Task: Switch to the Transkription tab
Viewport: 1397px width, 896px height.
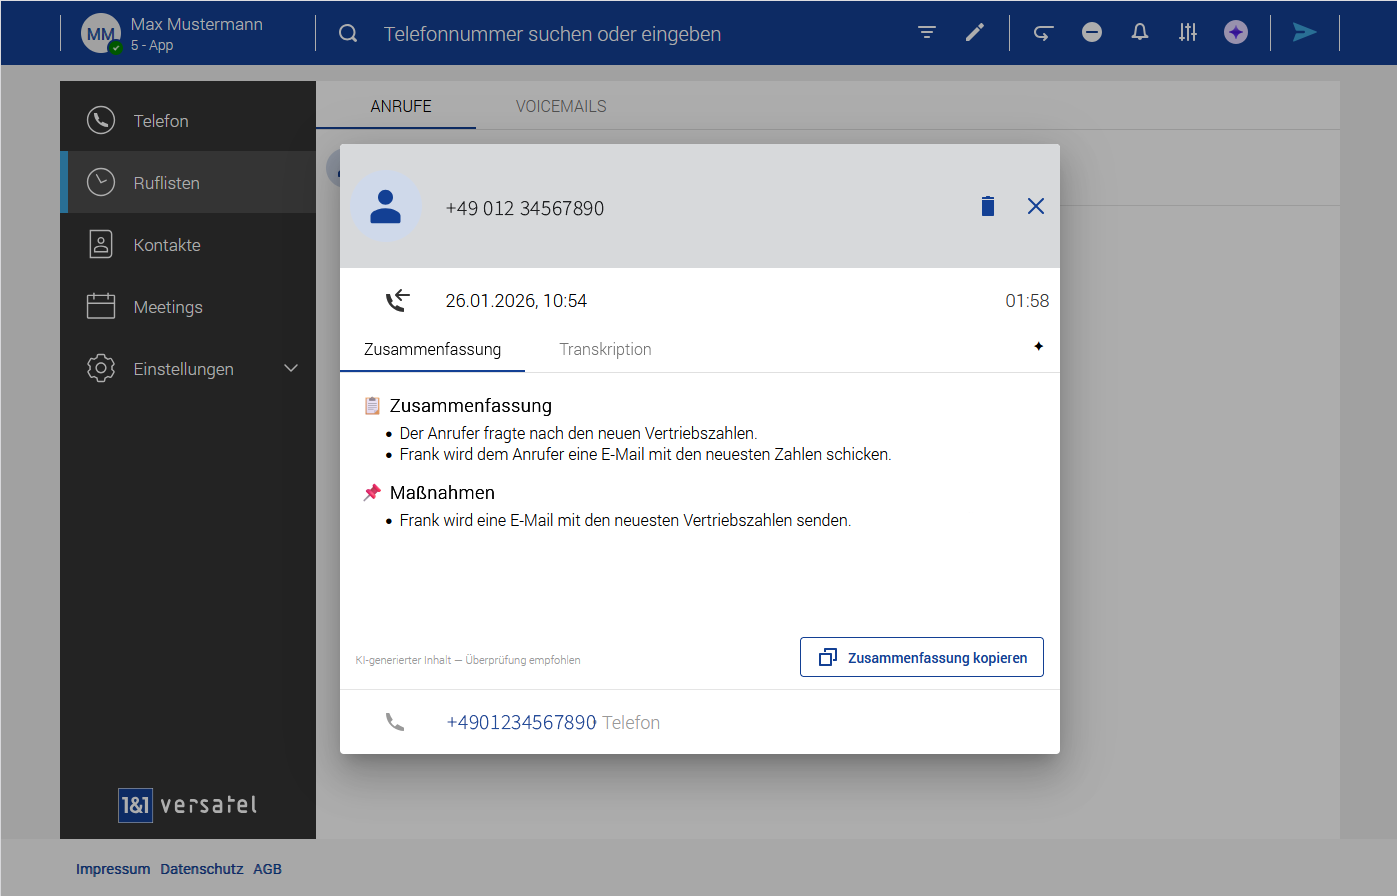Action: click(605, 349)
